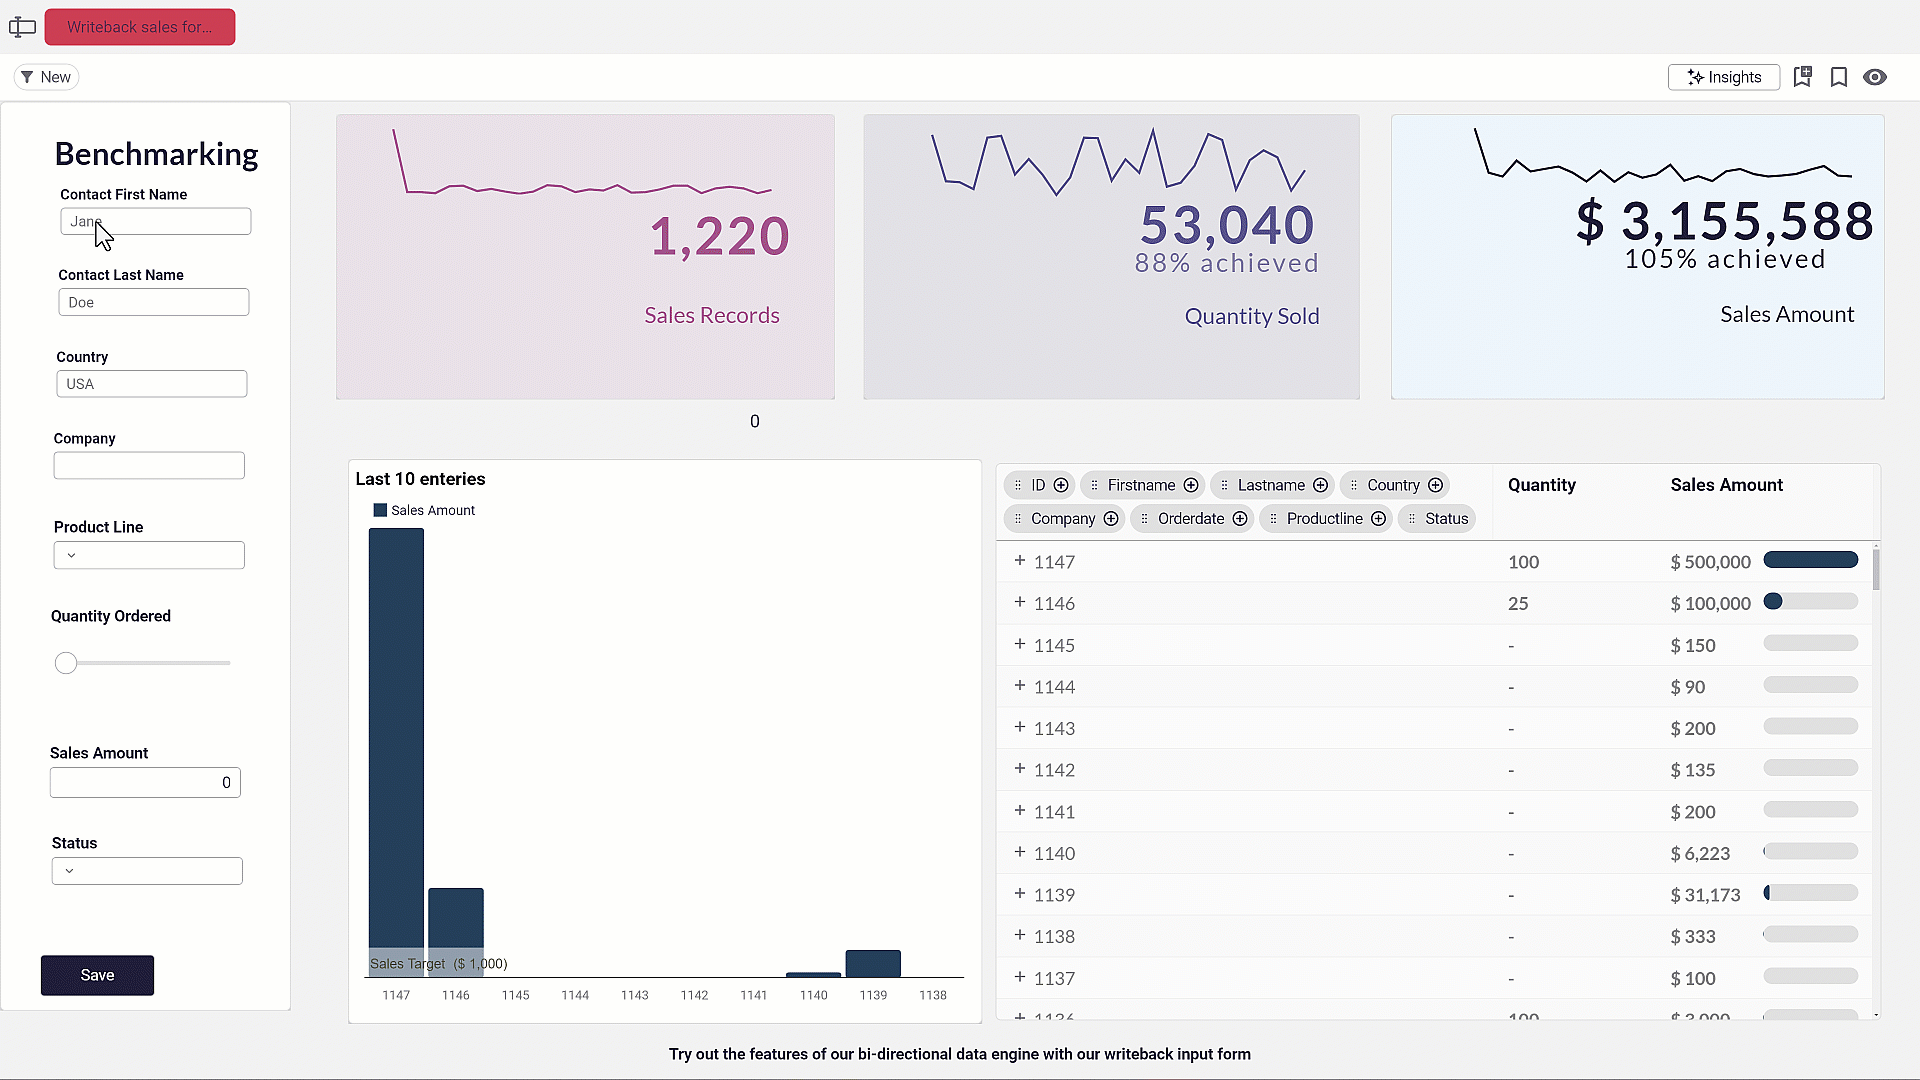The width and height of the screenshot is (1920, 1080).
Task: Expand row 1147 in the table
Action: [1020, 561]
